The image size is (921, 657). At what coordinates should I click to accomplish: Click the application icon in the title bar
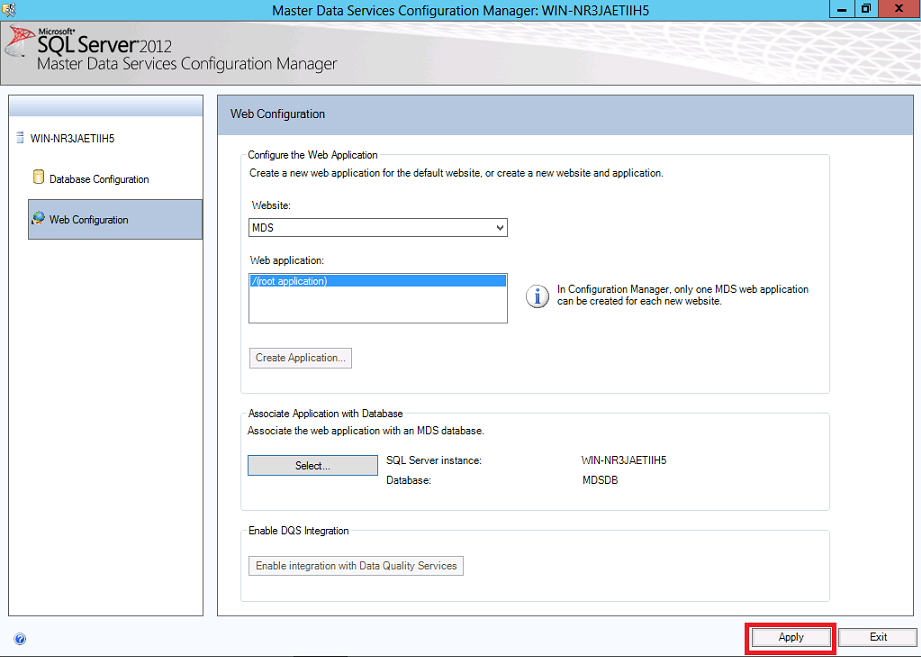[x=9, y=9]
